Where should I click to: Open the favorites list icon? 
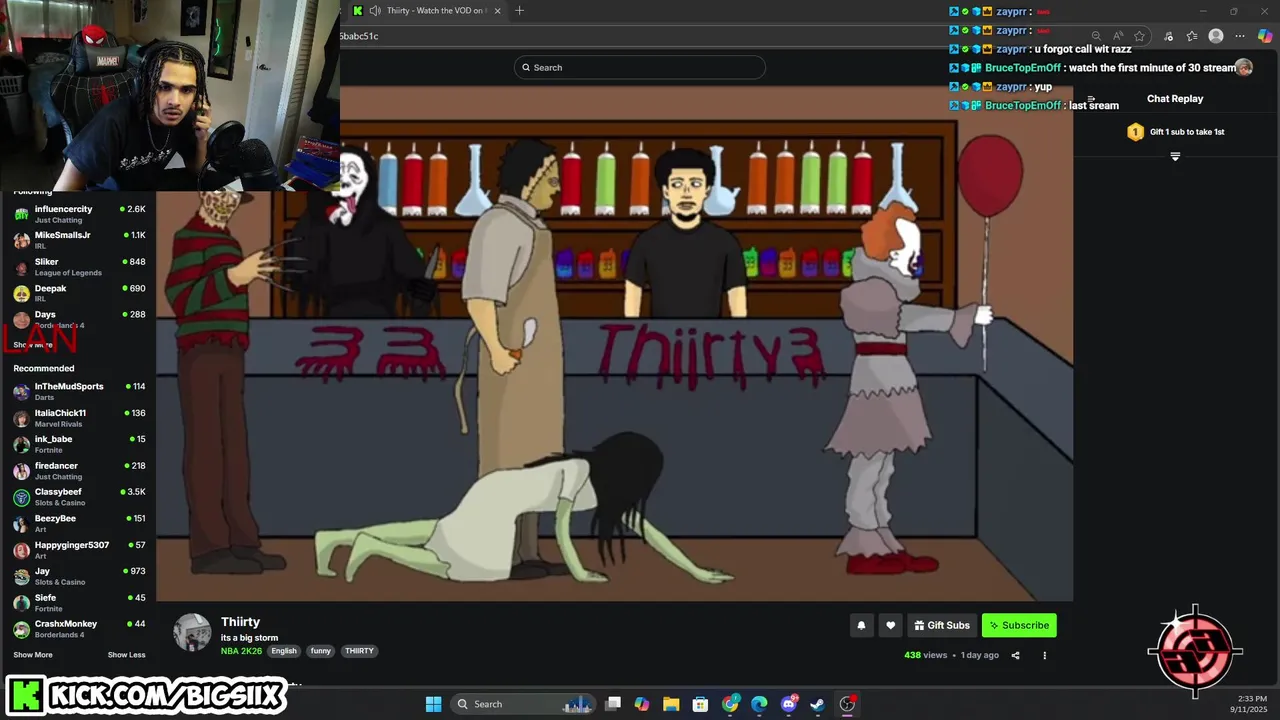pos(1192,36)
